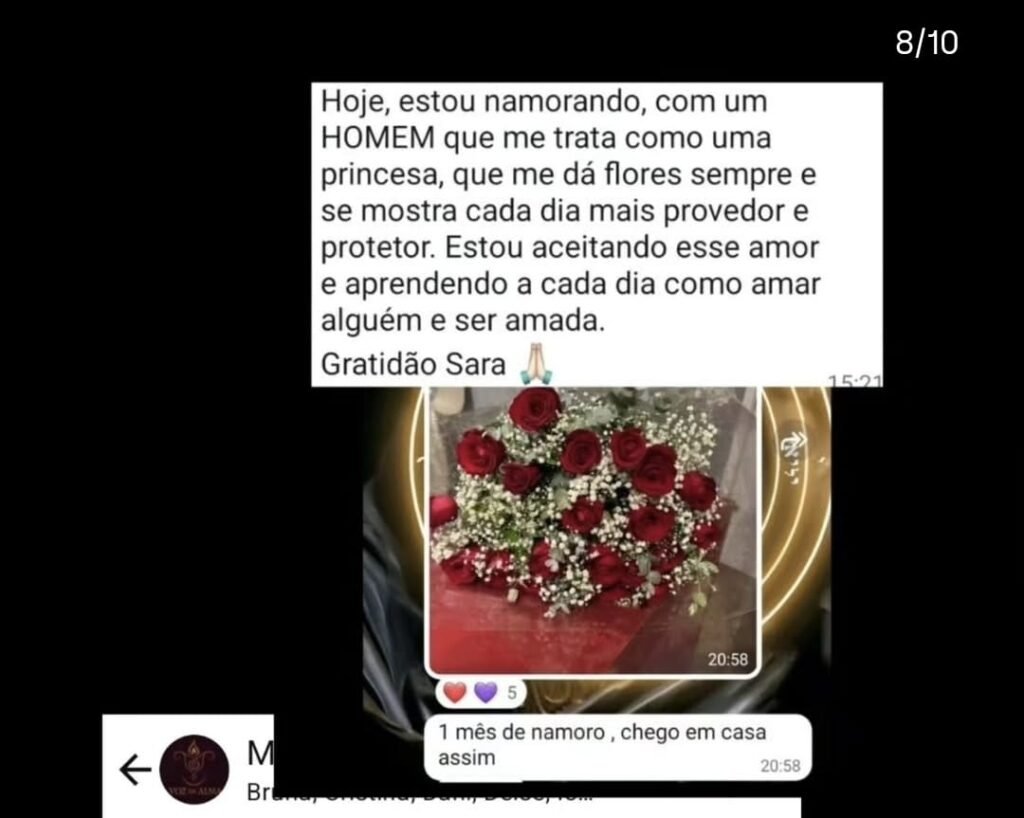Image resolution: width=1024 pixels, height=818 pixels.
Task: Tap the 8/10 slide counter
Action: [x=926, y=43]
